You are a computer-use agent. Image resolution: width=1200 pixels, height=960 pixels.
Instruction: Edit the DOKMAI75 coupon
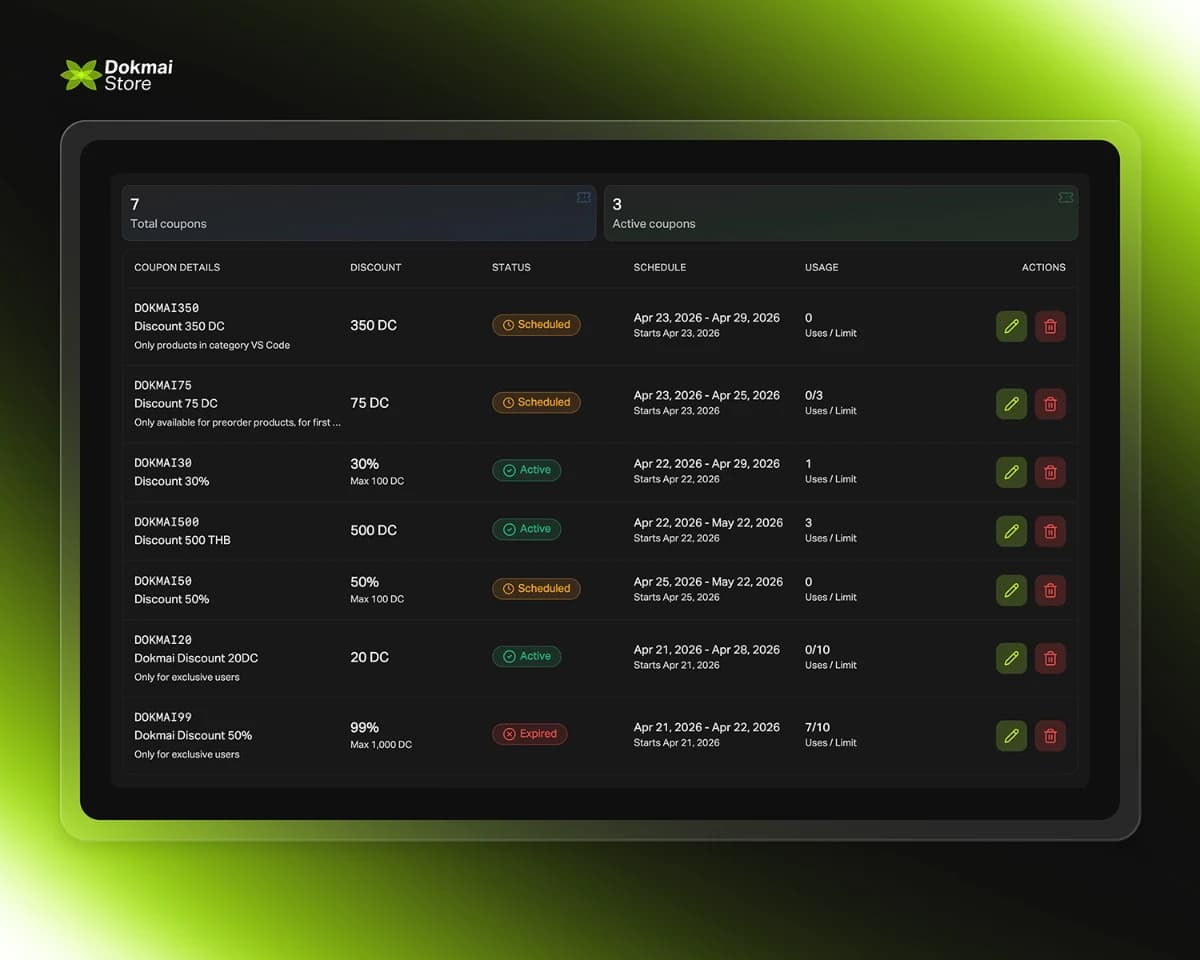1011,404
